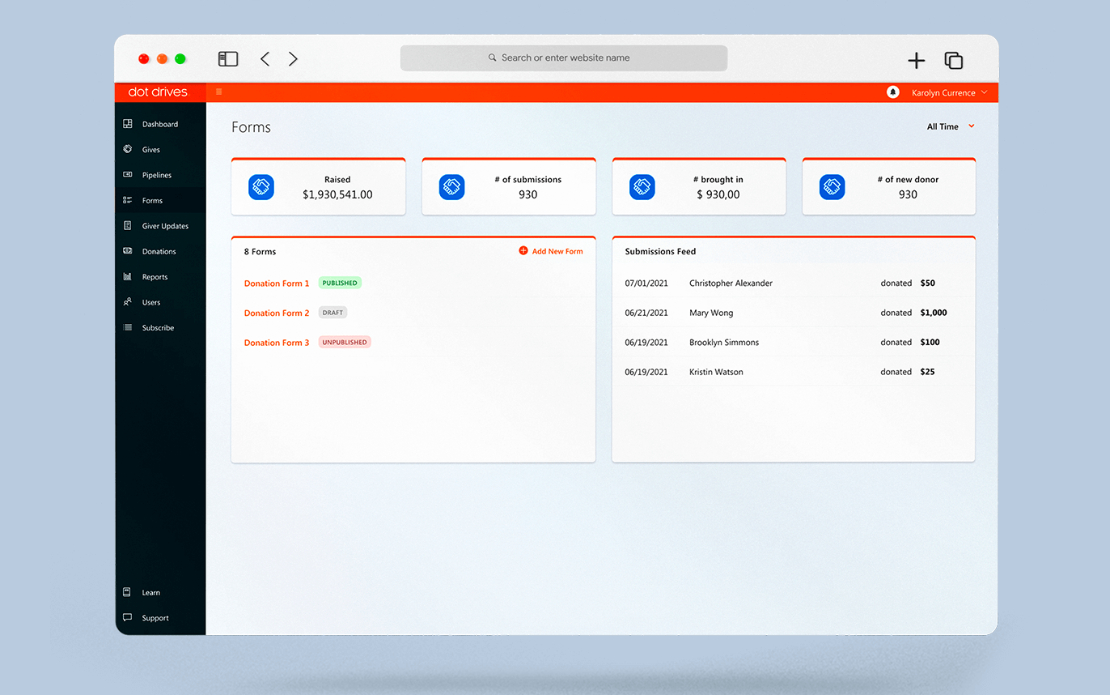This screenshot has width=1110, height=695.
Task: Open notifications via the bell icon
Action: tap(893, 92)
